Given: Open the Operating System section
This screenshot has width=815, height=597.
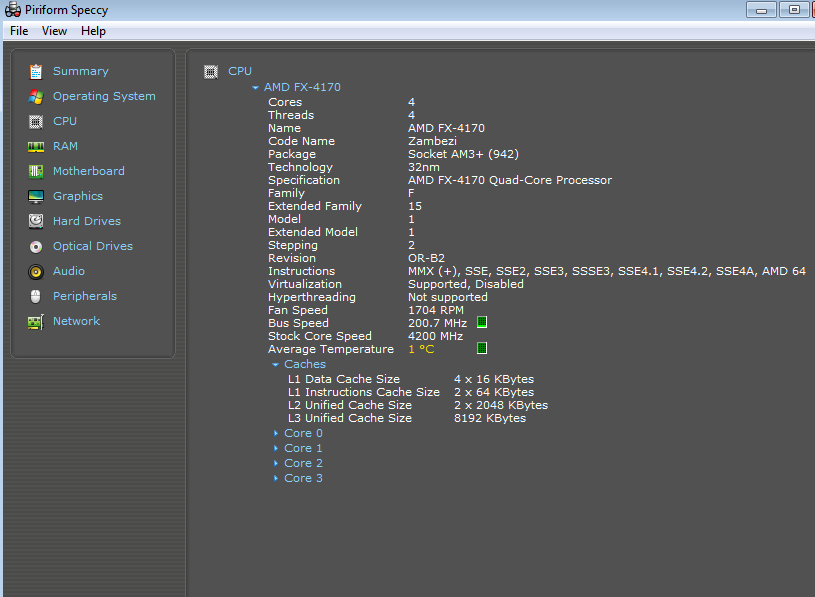Looking at the screenshot, I should [x=104, y=96].
